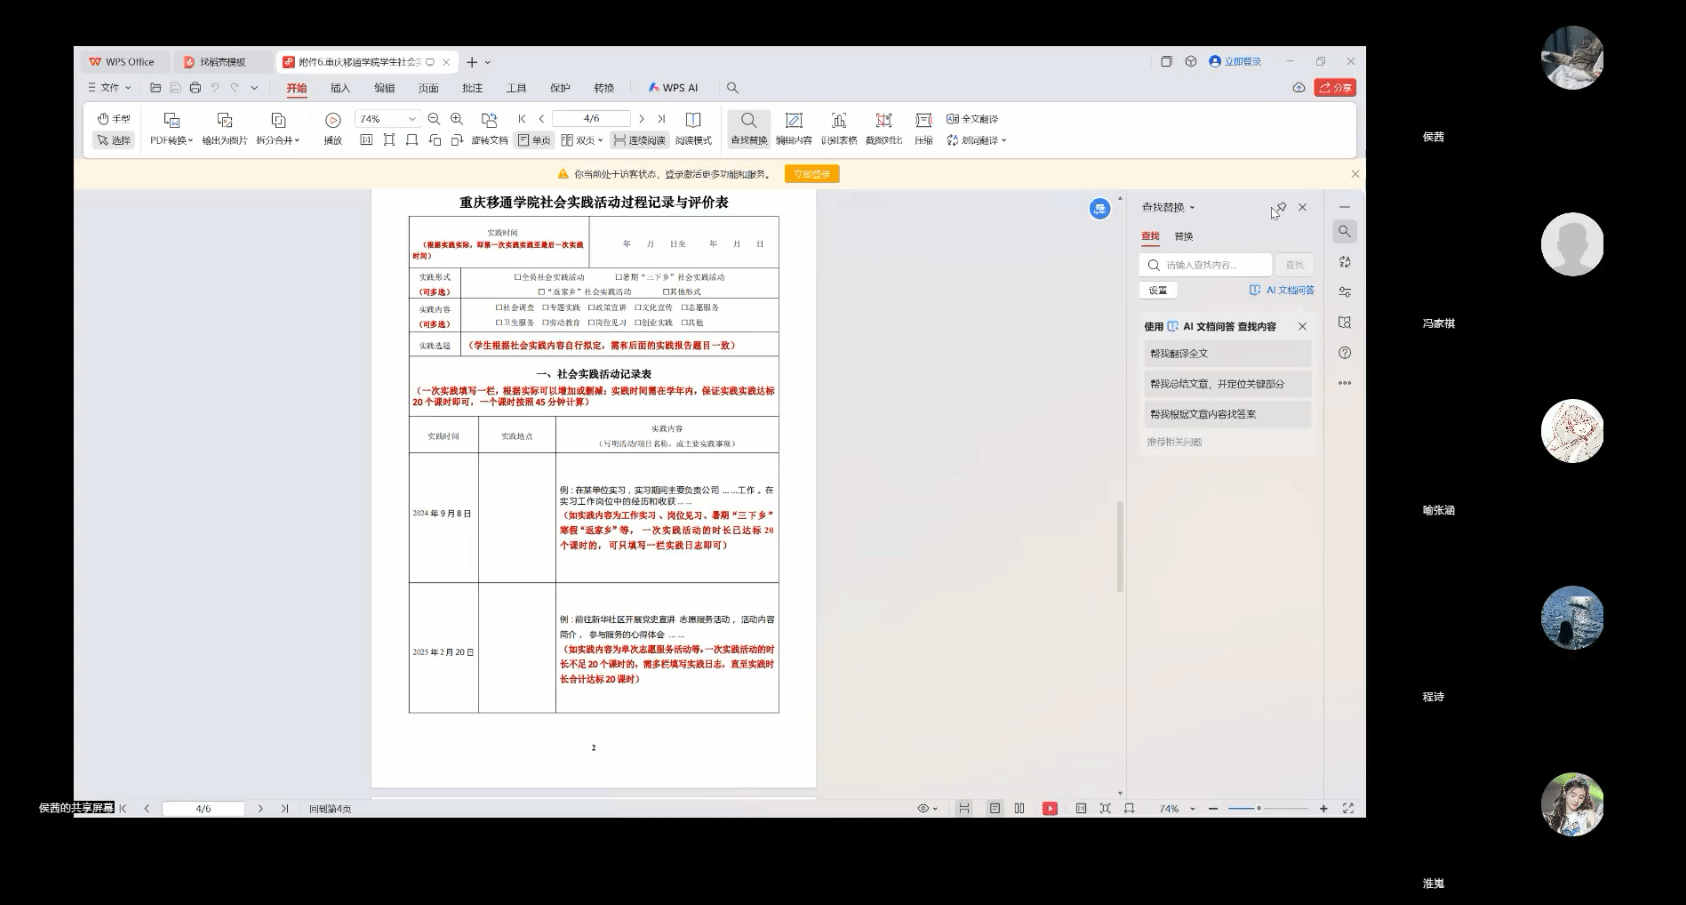Click the 识别表格 table recognition icon

(839, 121)
